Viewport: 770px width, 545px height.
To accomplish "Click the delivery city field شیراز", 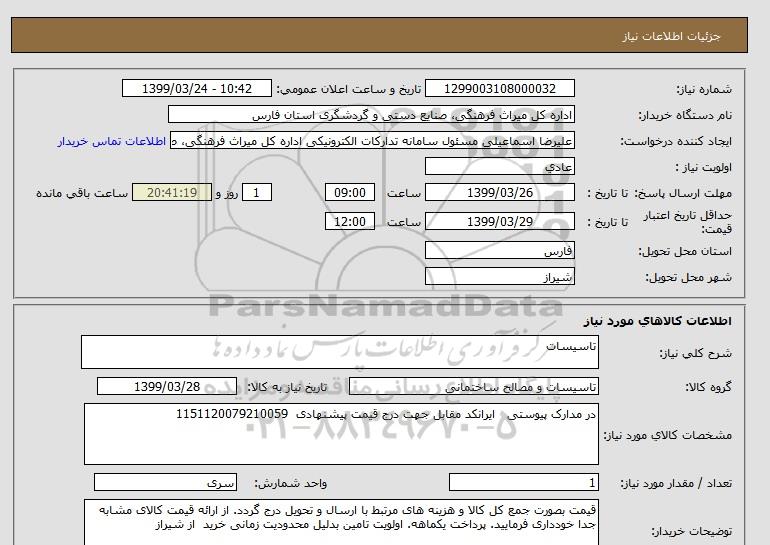I will click(499, 276).
